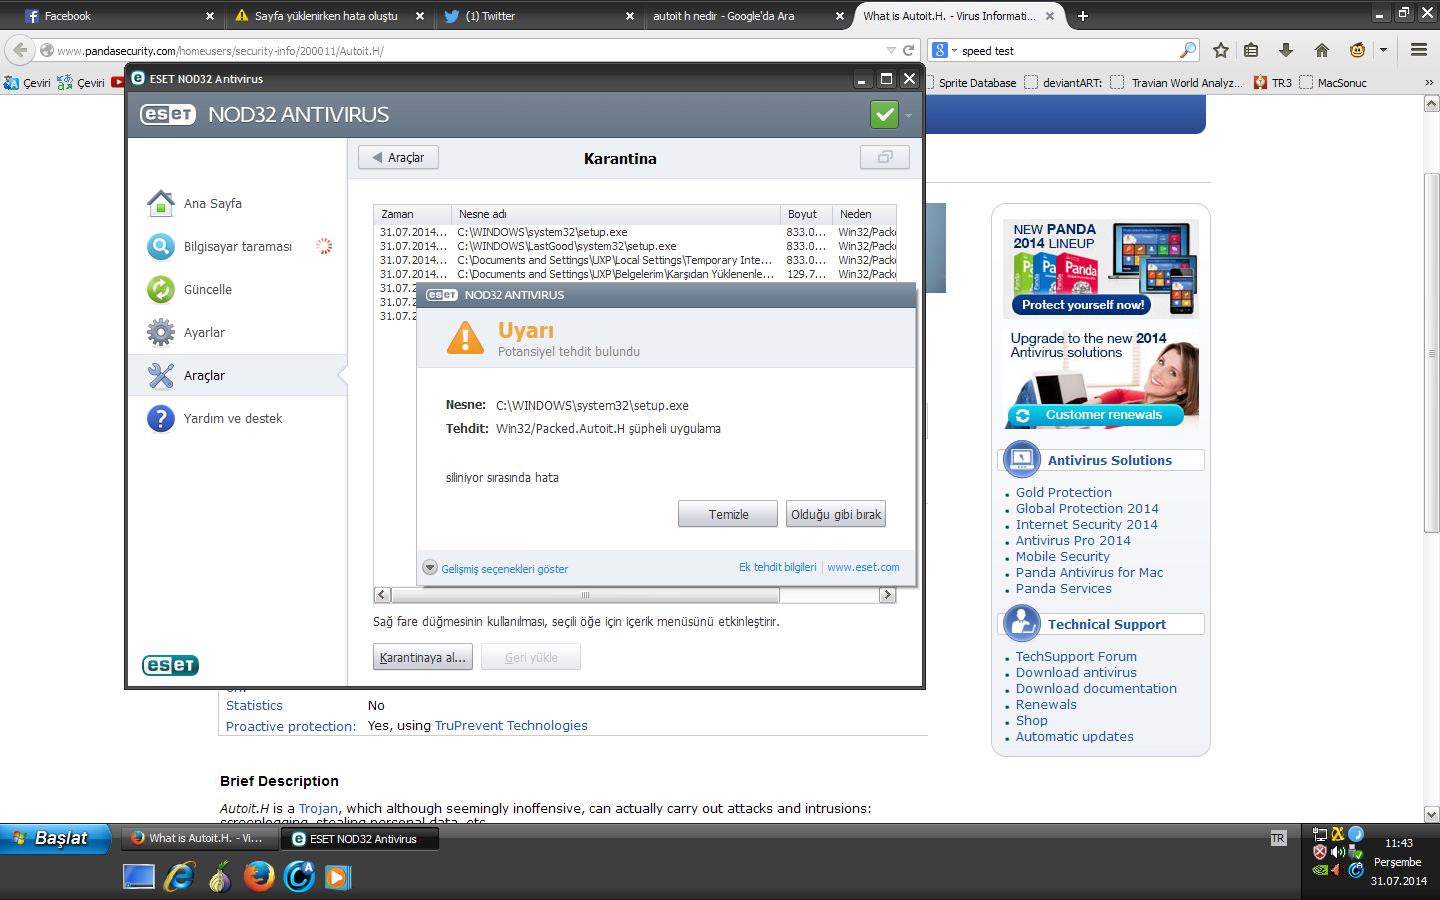Reload the page with the refresh icon
Screen dimensions: 1440x900
[x=908, y=50]
